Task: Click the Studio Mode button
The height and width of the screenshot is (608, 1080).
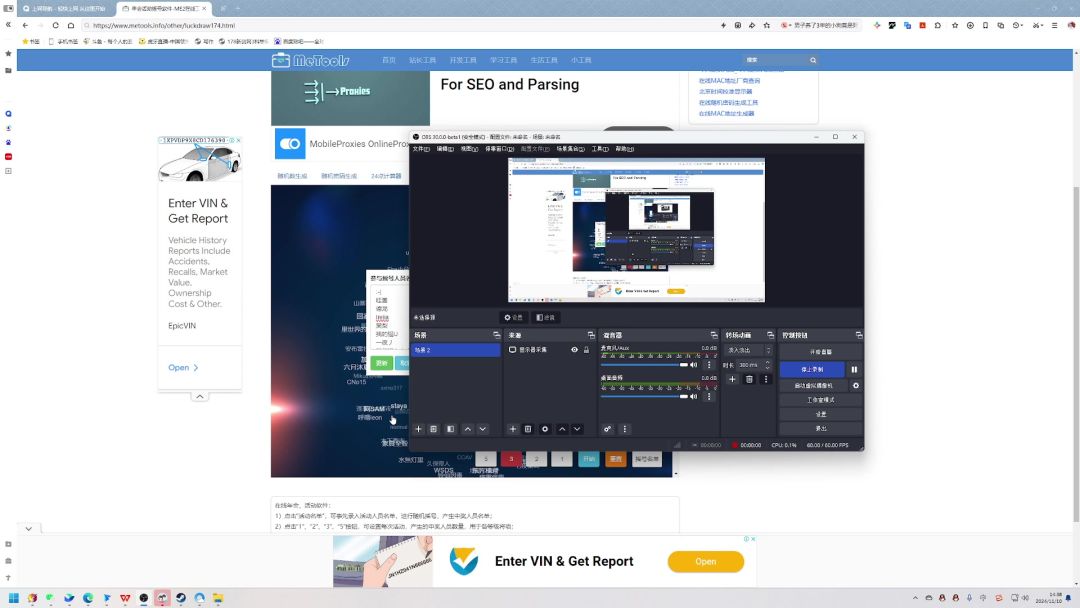Action: pos(820,399)
